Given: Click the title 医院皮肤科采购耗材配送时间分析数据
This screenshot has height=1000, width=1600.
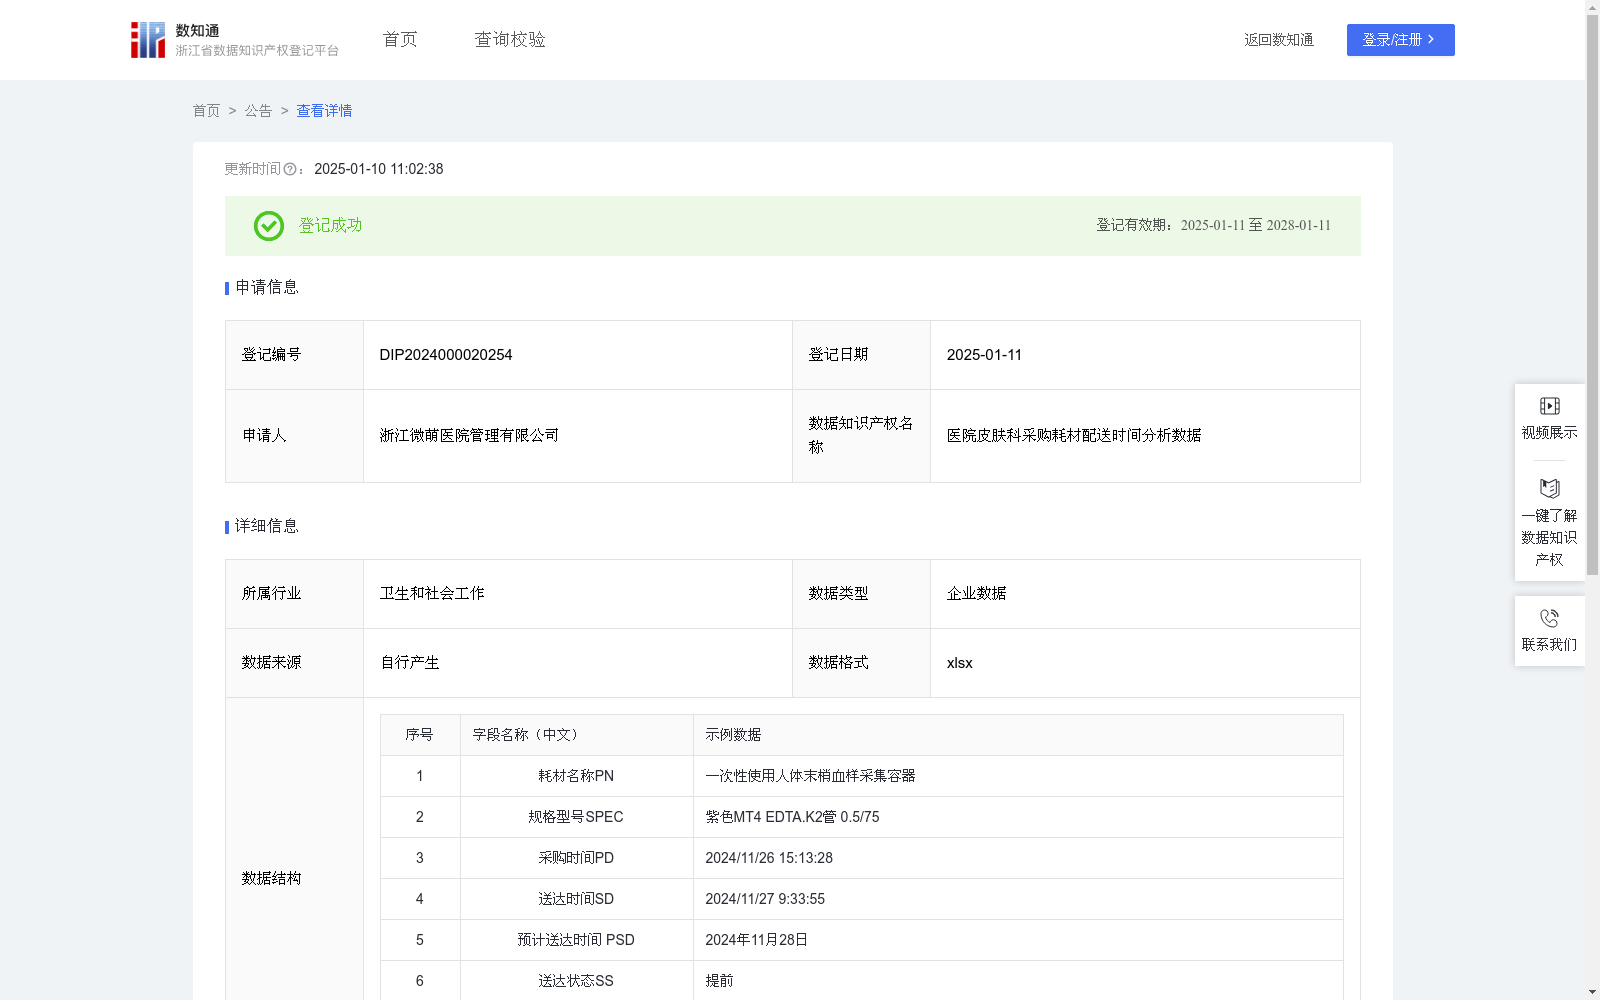Looking at the screenshot, I should (x=1074, y=436).
